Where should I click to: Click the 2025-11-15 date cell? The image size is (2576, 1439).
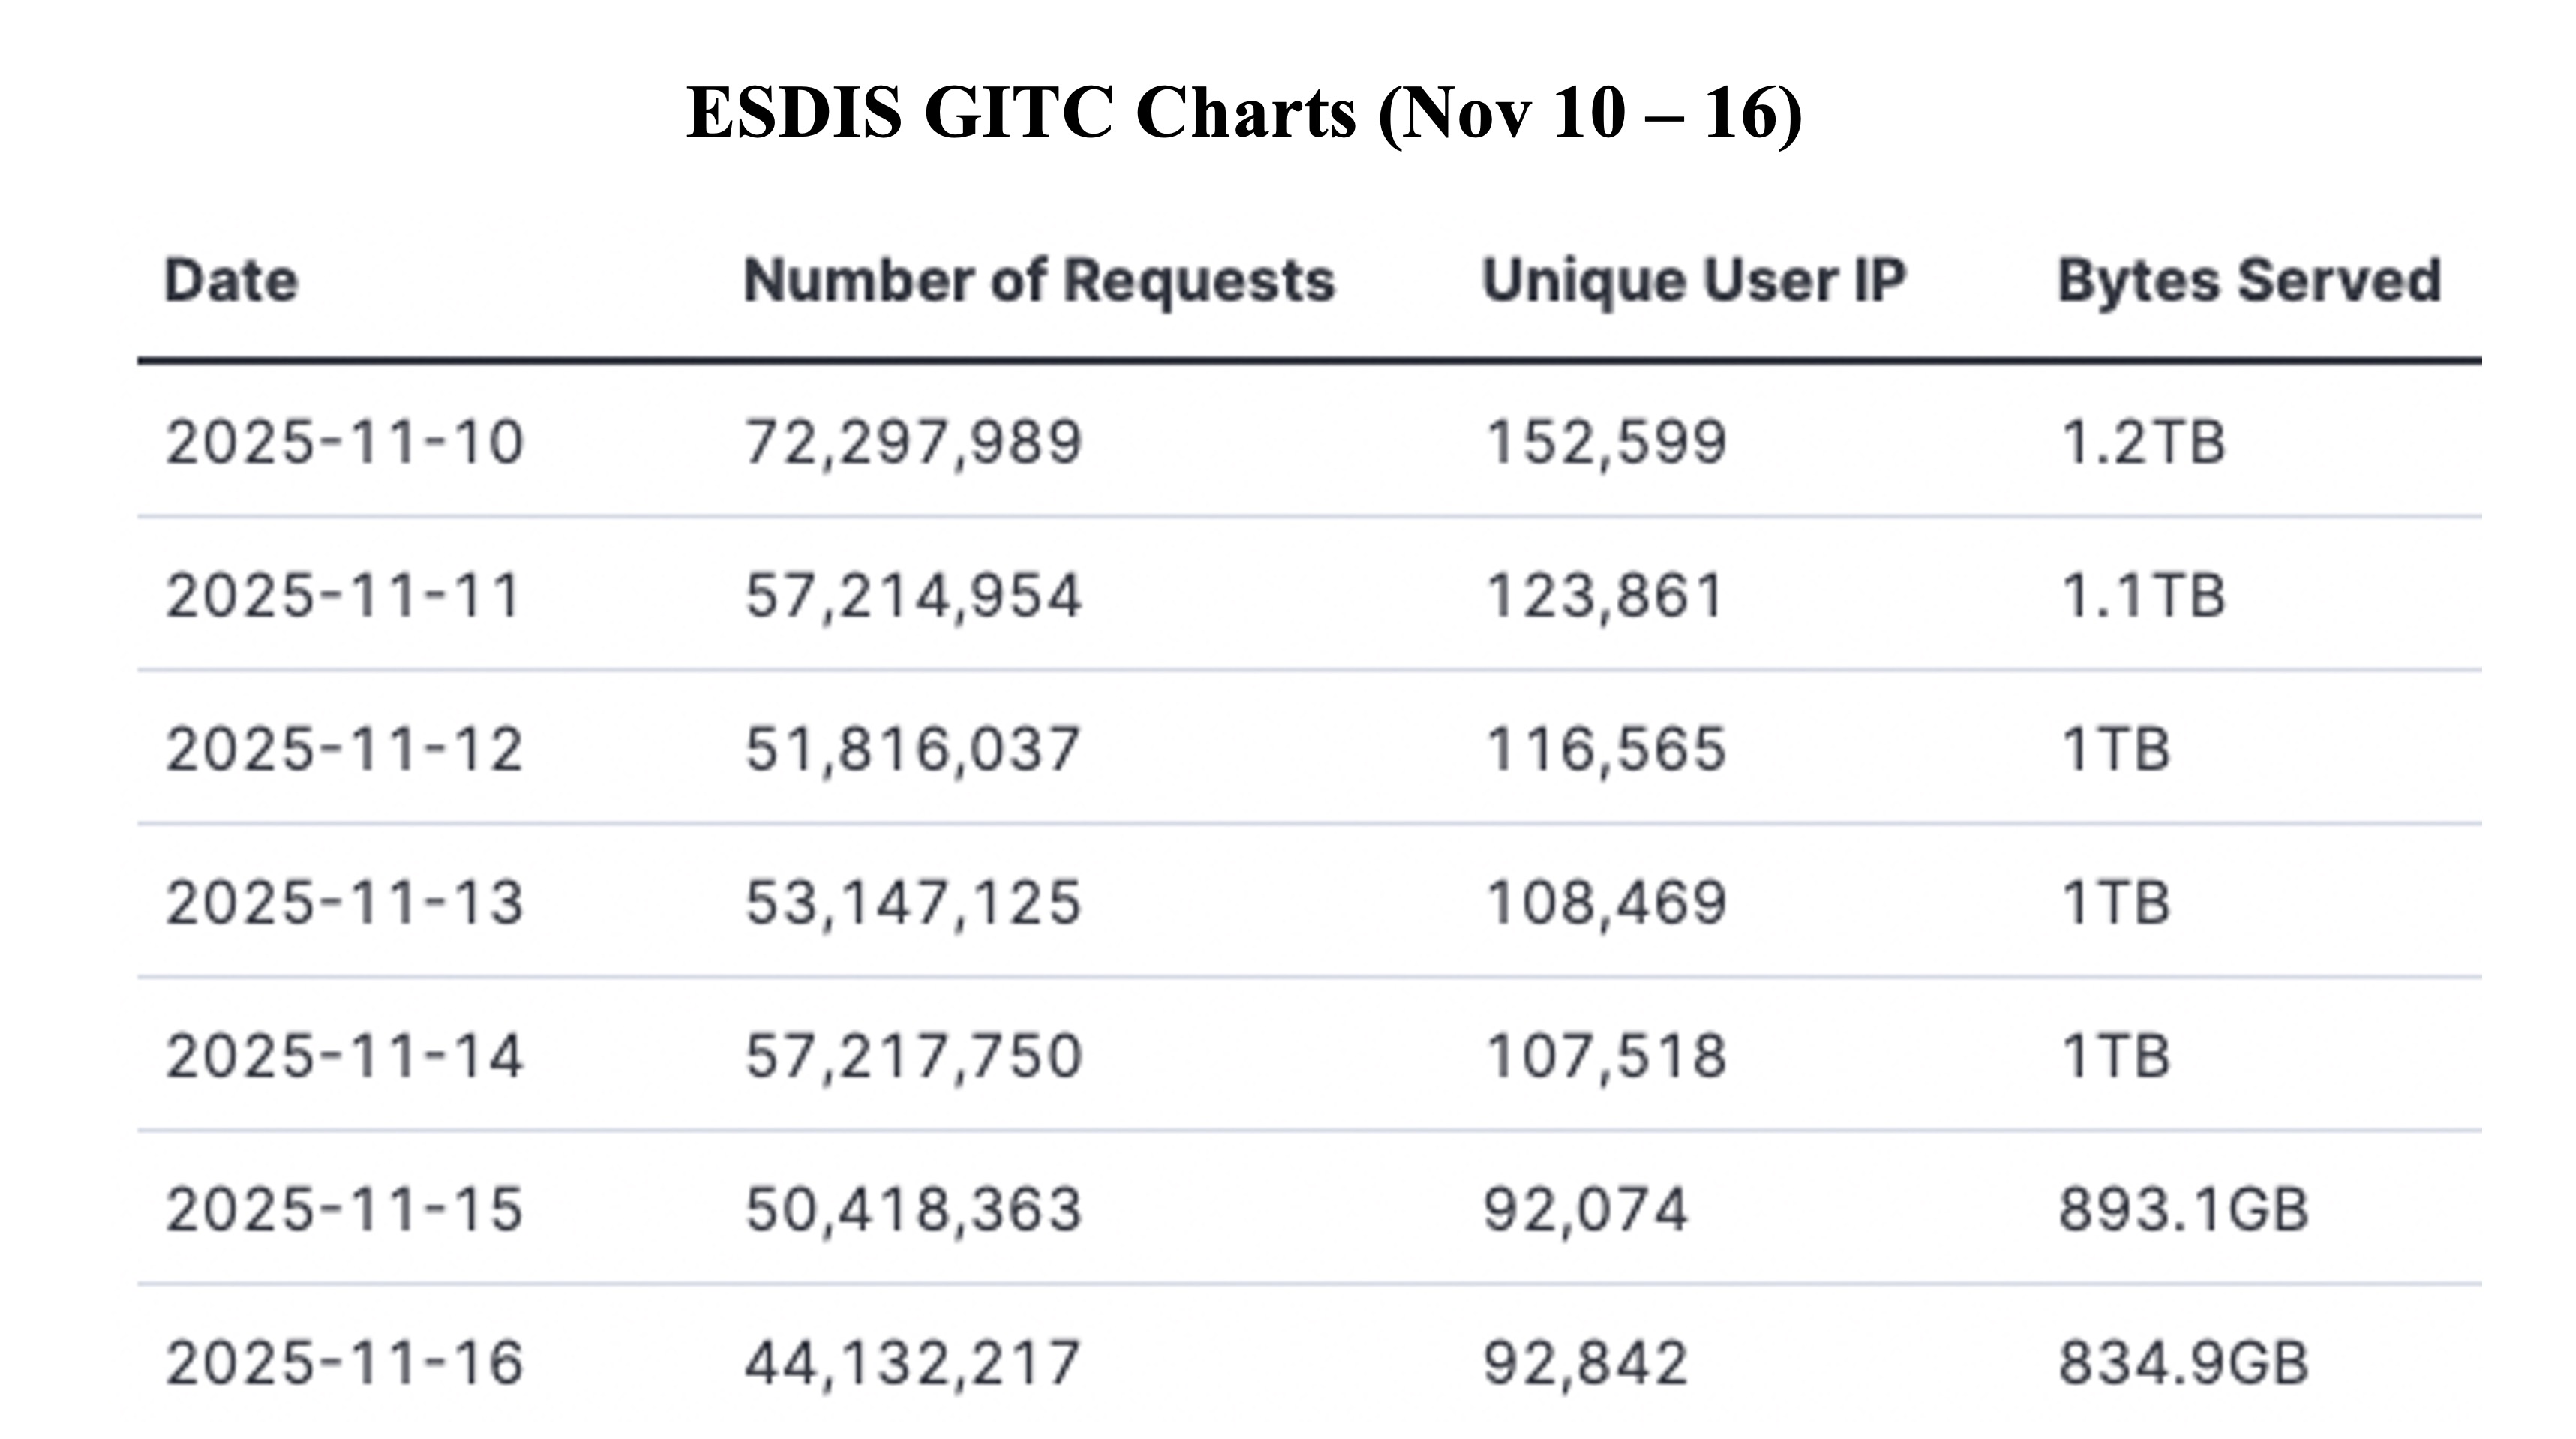[344, 1210]
